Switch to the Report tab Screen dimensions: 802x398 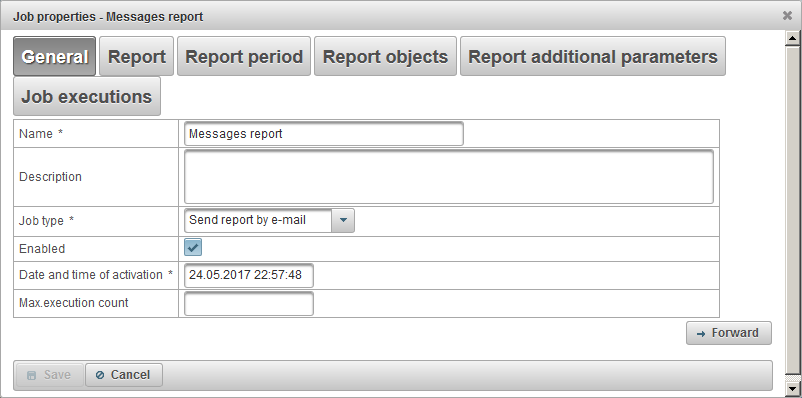point(137,56)
